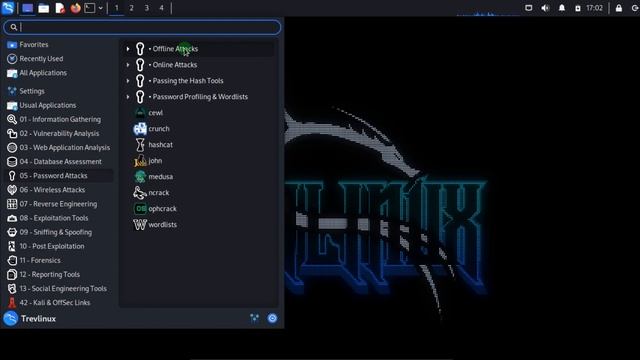
Task: Launch the text editor panel icon
Action: tap(60, 8)
